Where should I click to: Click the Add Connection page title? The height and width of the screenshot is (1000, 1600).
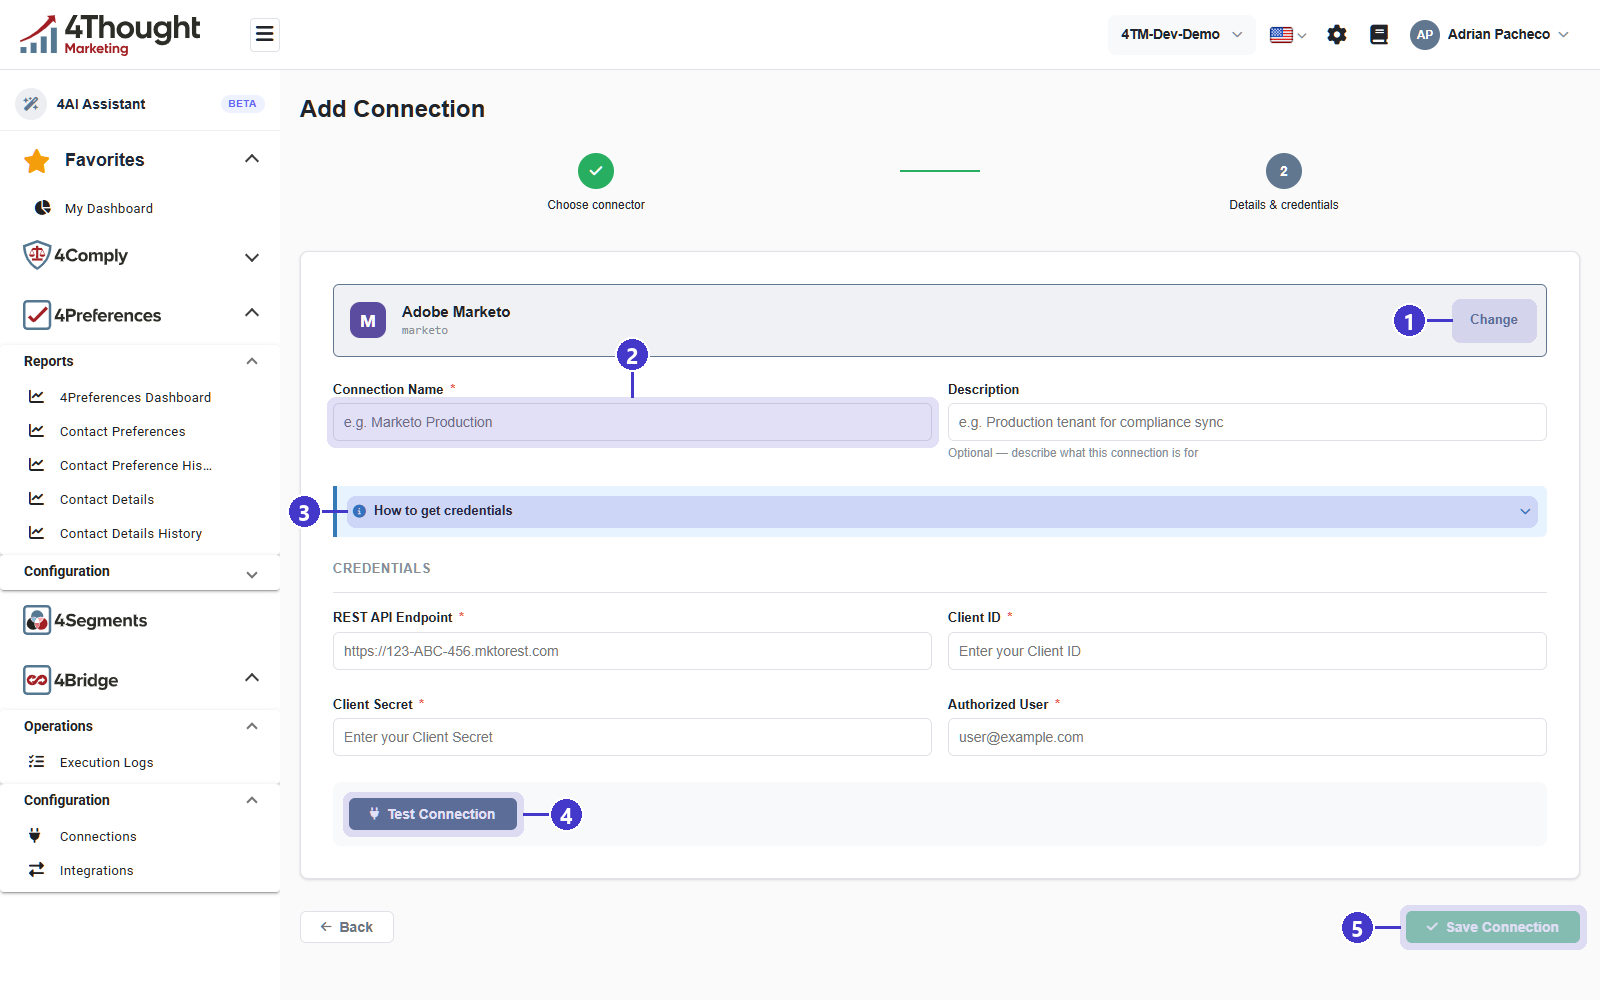pos(393,109)
